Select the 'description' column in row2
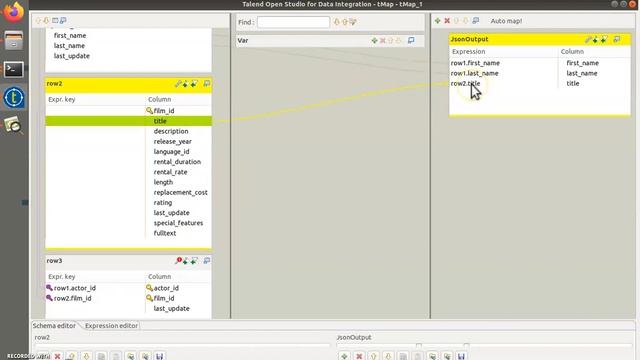Image resolution: width=640 pixels, height=360 pixels. pyautogui.click(x=171, y=131)
